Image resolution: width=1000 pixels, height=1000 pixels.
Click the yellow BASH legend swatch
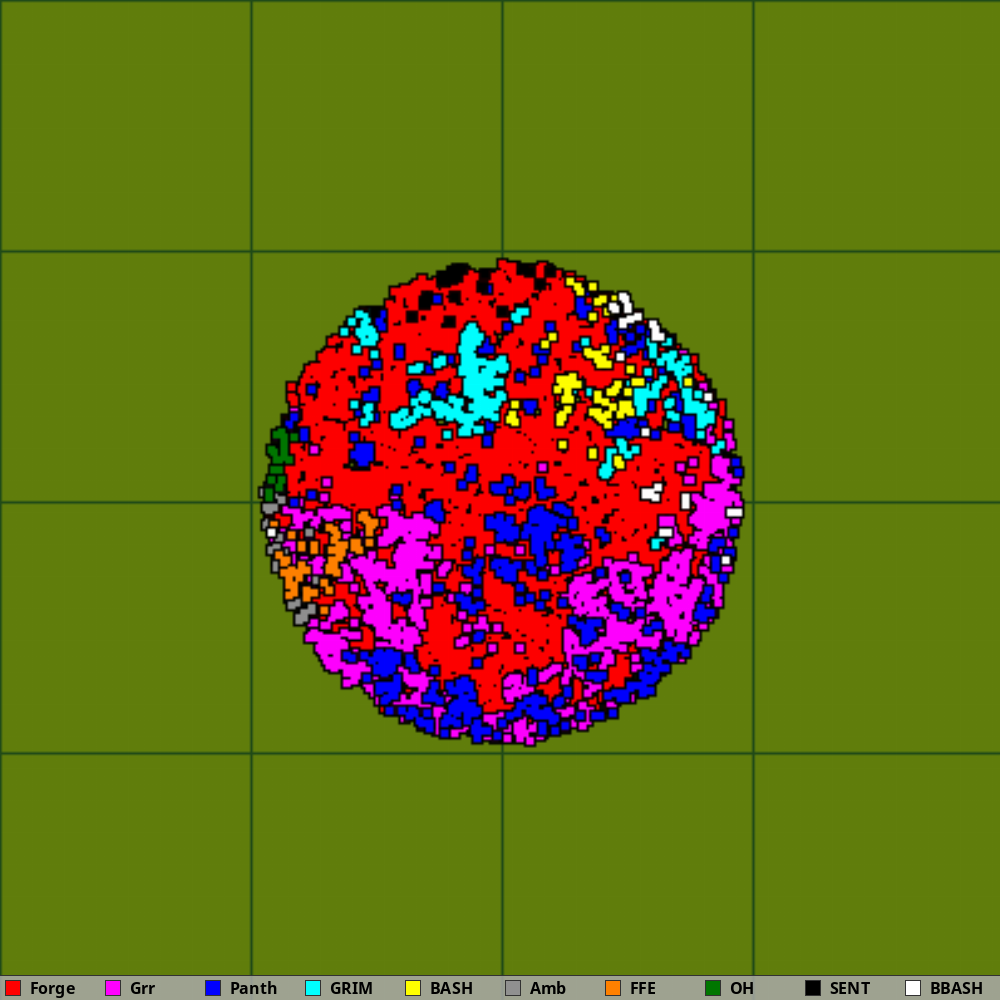[x=413, y=988]
